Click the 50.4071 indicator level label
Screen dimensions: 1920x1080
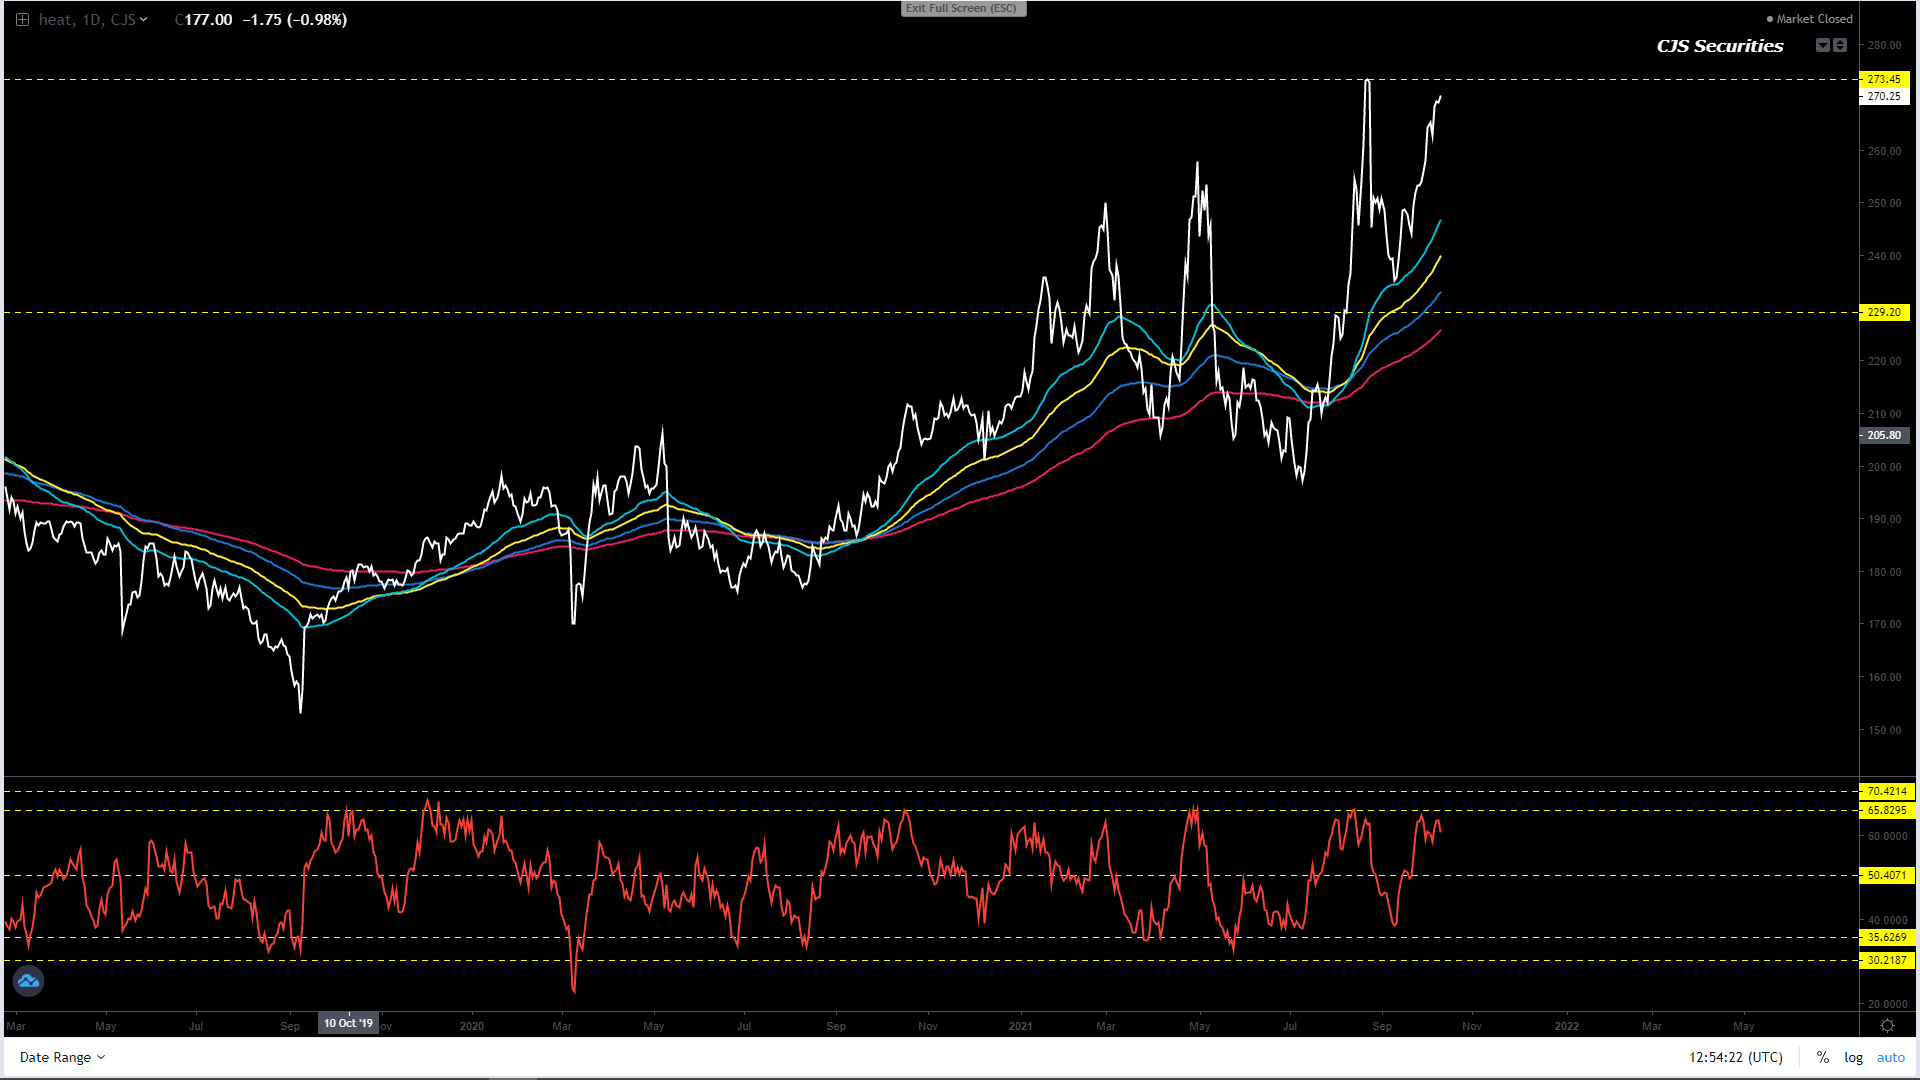pyautogui.click(x=1886, y=876)
